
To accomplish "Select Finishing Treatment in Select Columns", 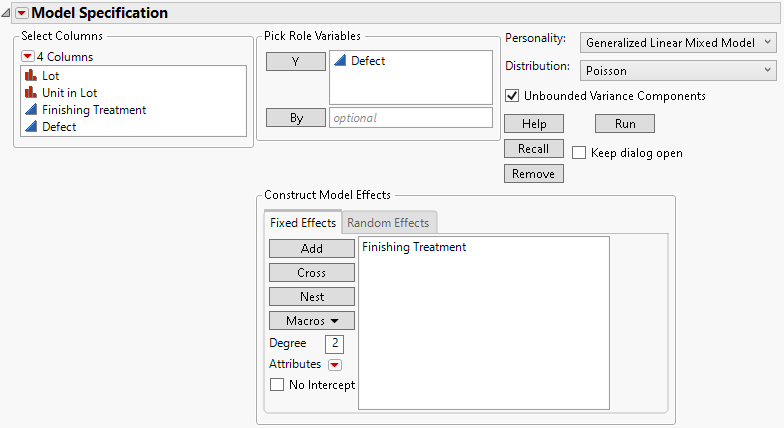I will (x=93, y=110).
